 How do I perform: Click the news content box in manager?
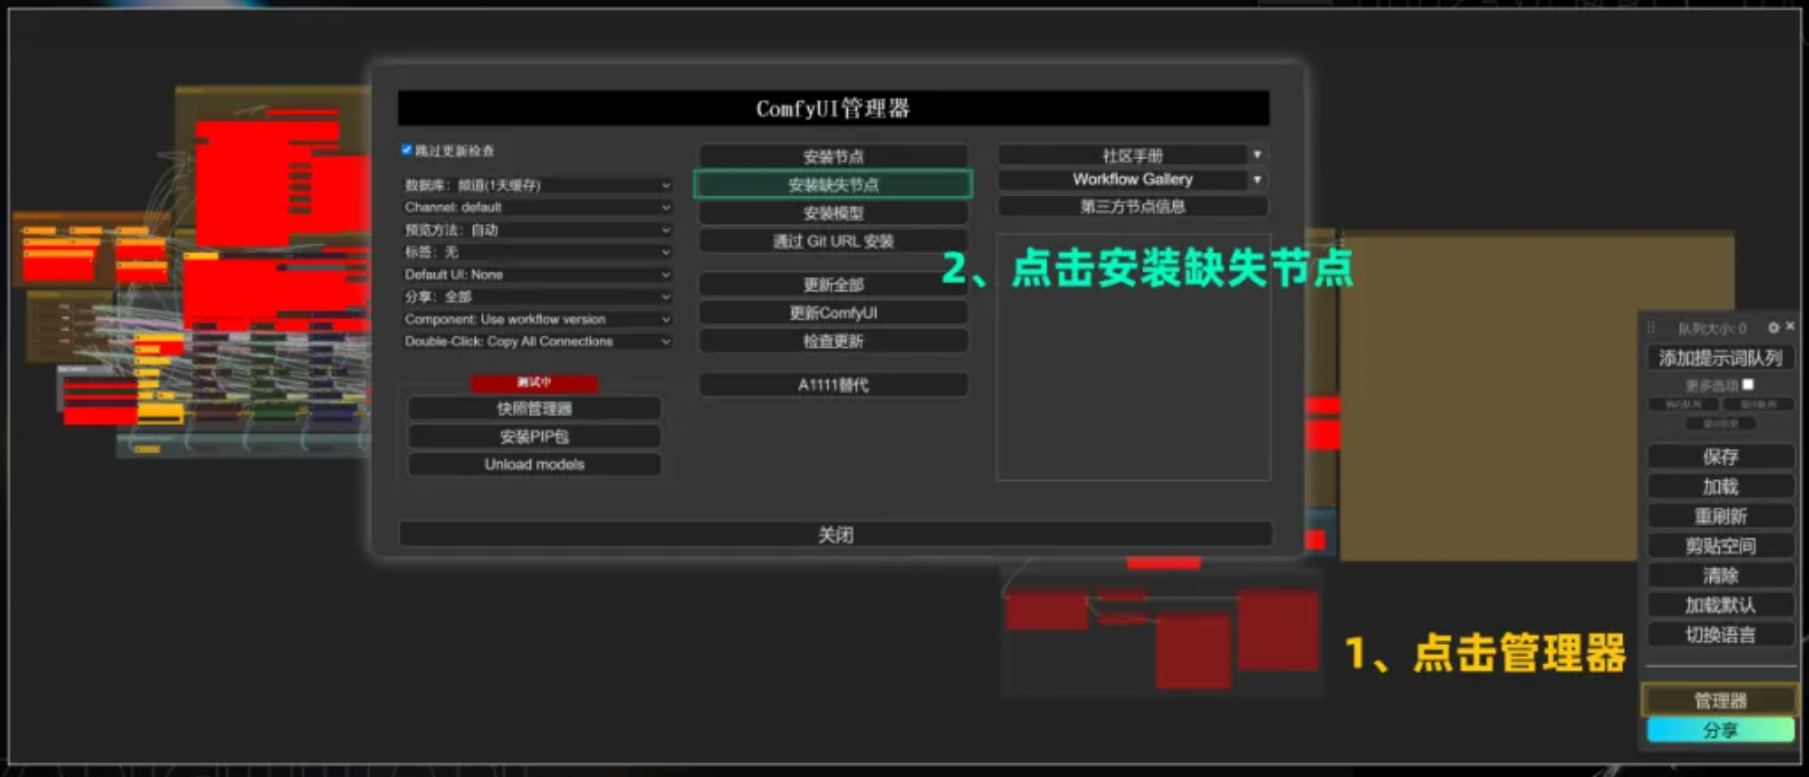point(1133,357)
